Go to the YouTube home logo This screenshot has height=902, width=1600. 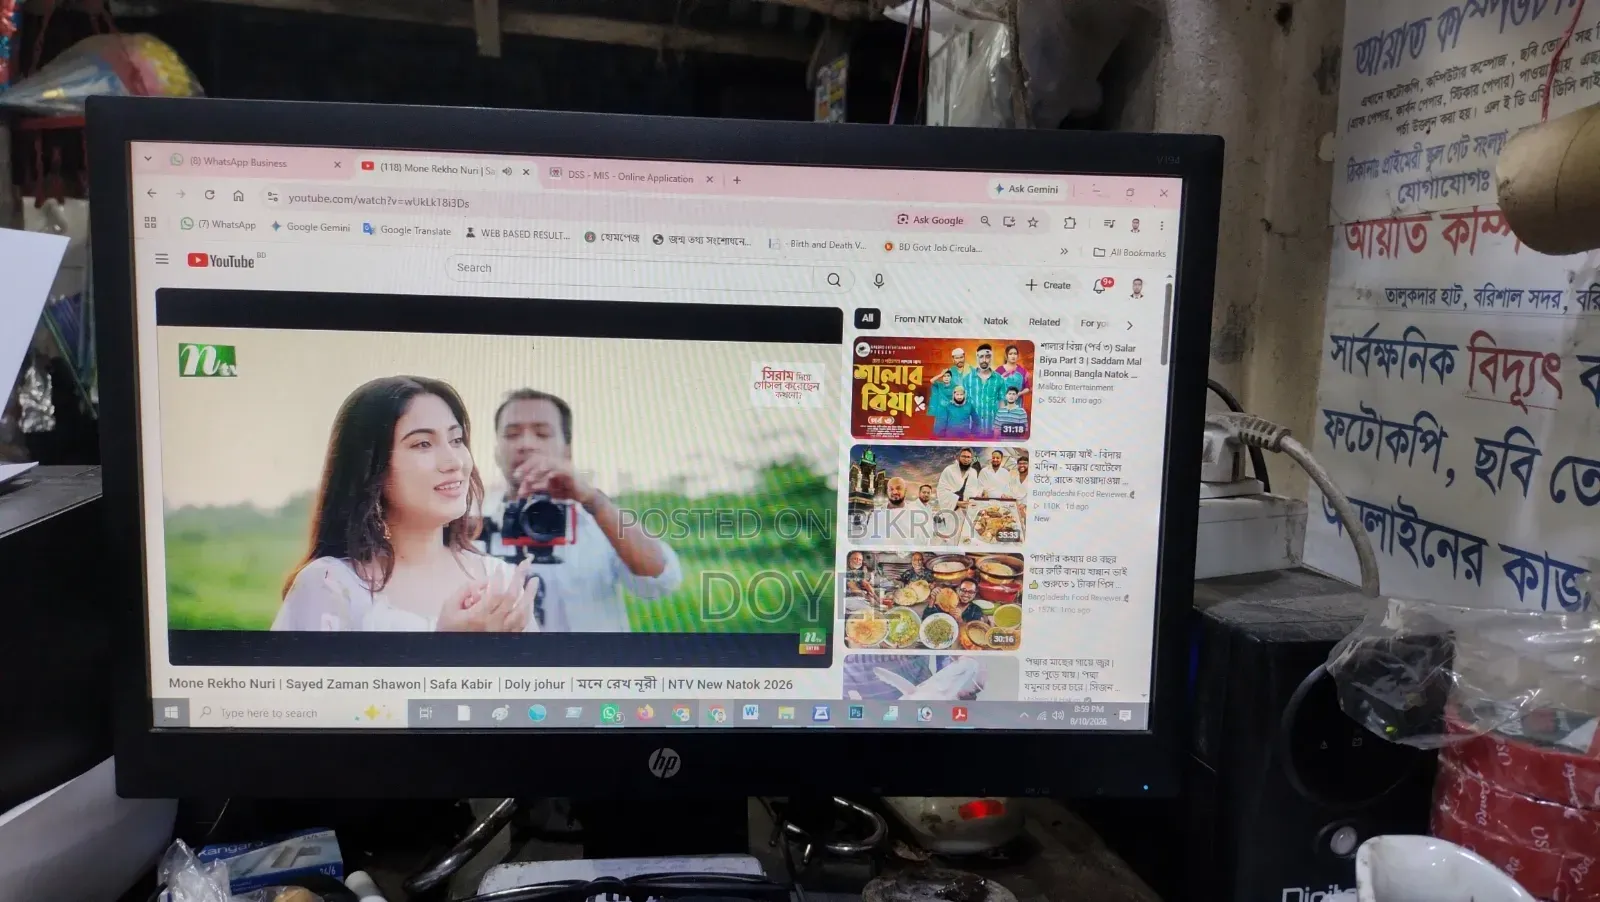(x=222, y=261)
